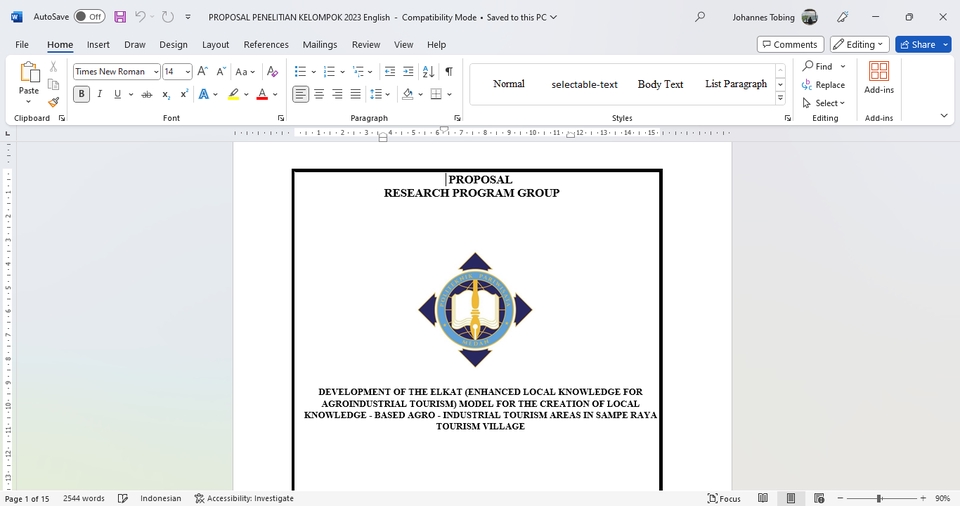The height and width of the screenshot is (506, 960).
Task: Sort text alphabetically icon
Action: (x=429, y=72)
